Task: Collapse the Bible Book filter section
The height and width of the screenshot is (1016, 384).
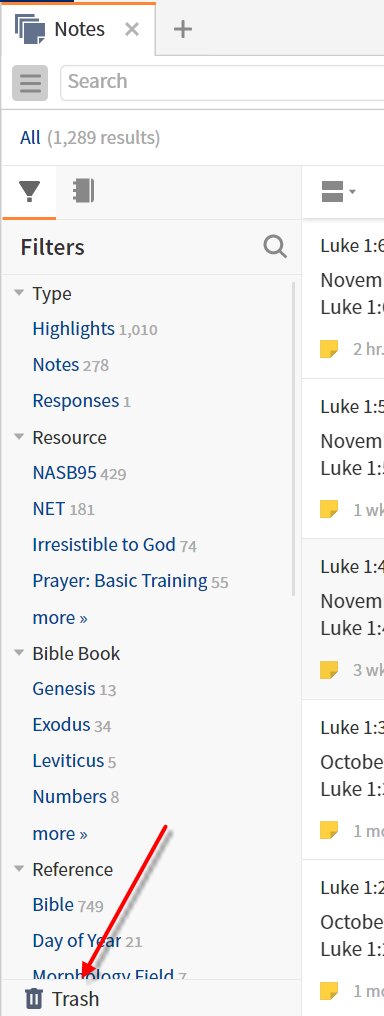Action: click(19, 652)
